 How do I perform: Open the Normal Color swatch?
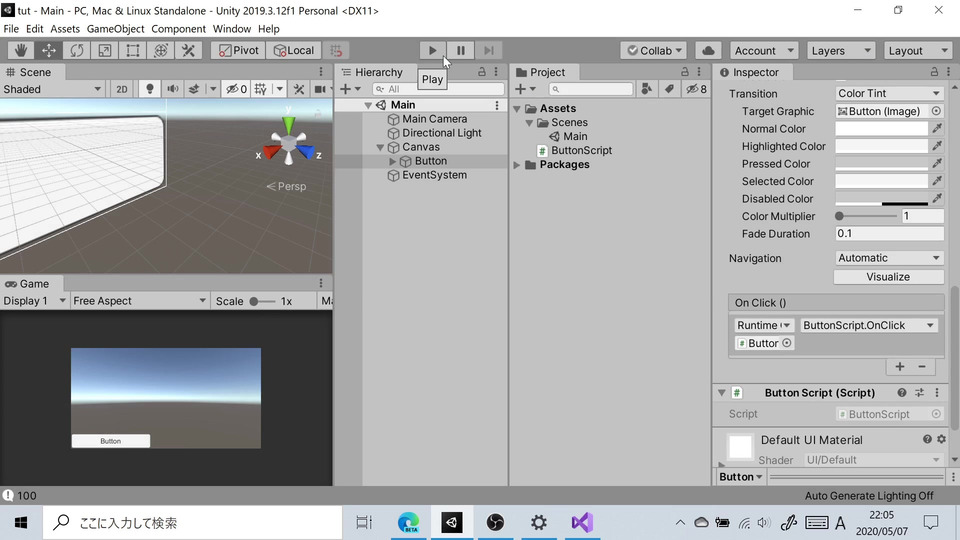click(882, 129)
